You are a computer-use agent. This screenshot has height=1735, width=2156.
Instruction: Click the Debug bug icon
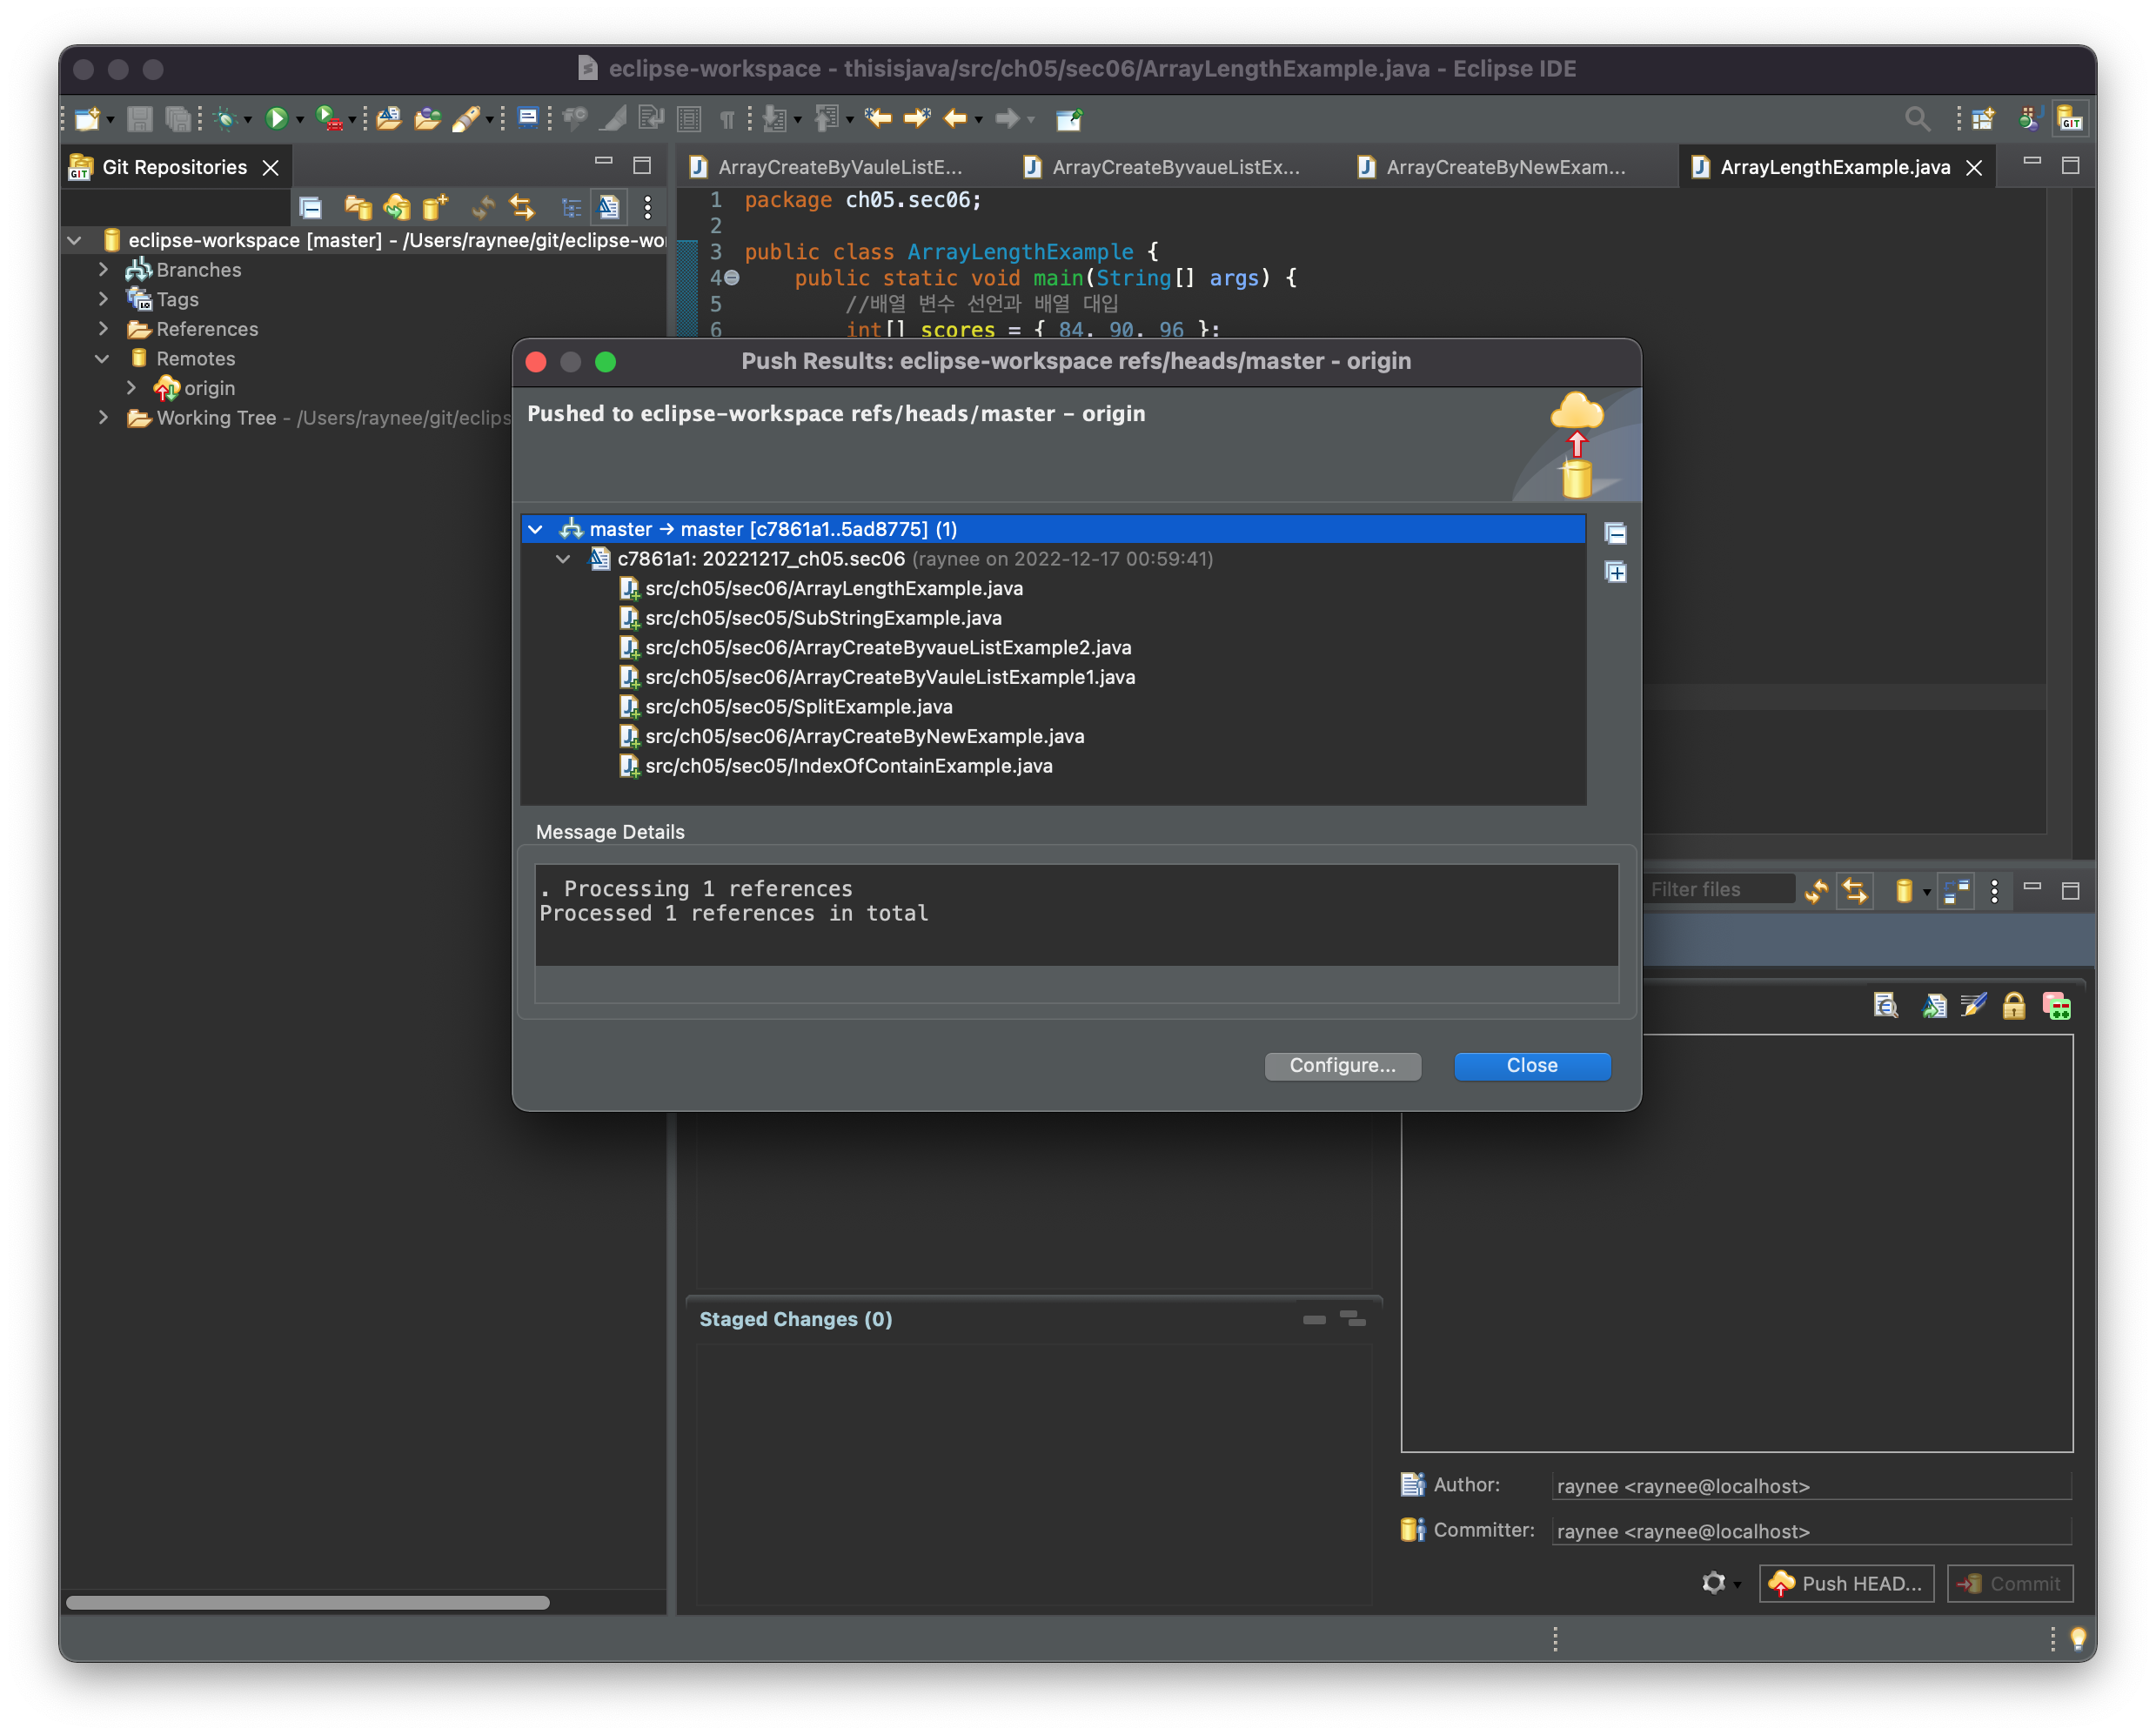[225, 119]
